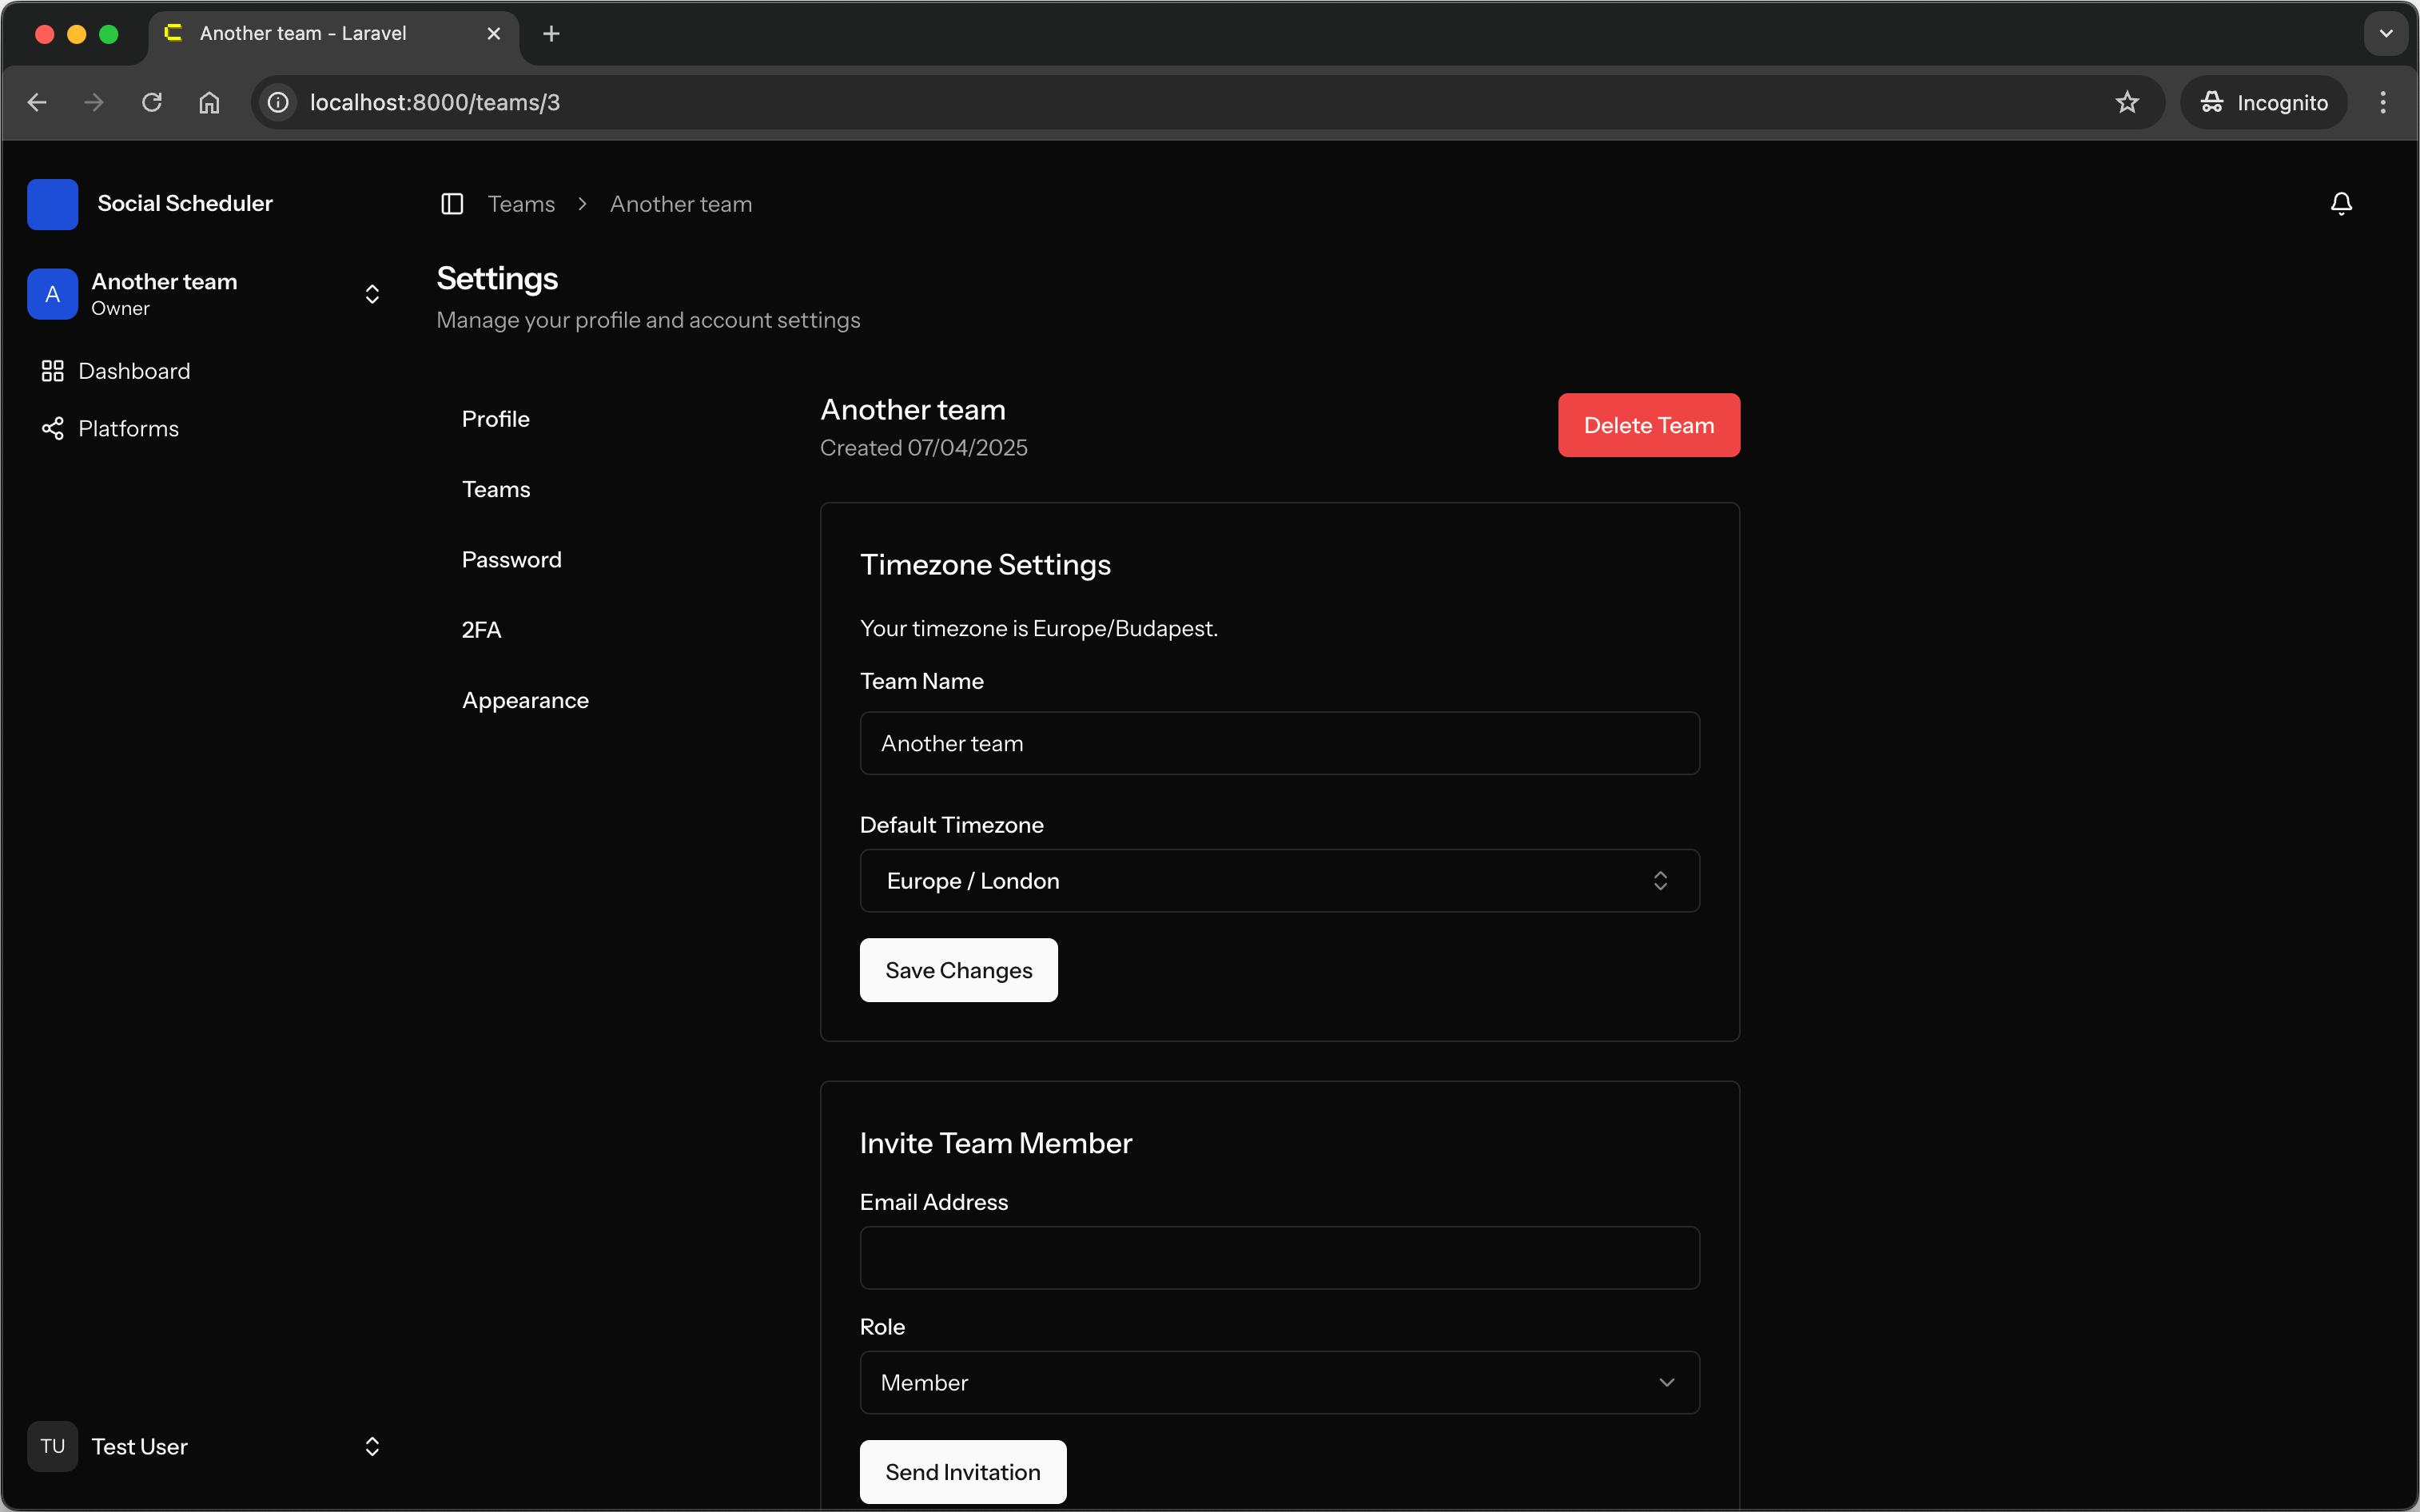Open the Another team switcher
This screenshot has height=1512, width=2420.
click(205, 294)
